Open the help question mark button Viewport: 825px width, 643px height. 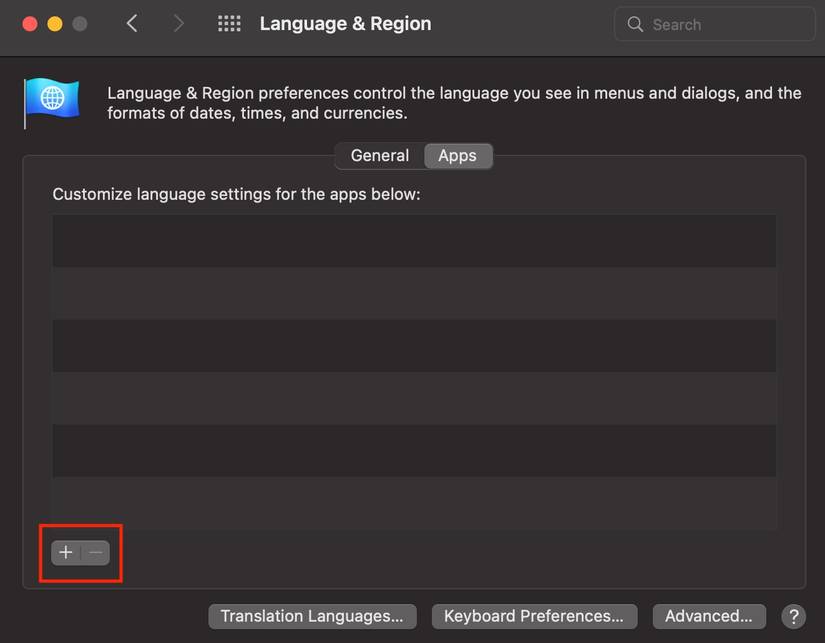[794, 616]
